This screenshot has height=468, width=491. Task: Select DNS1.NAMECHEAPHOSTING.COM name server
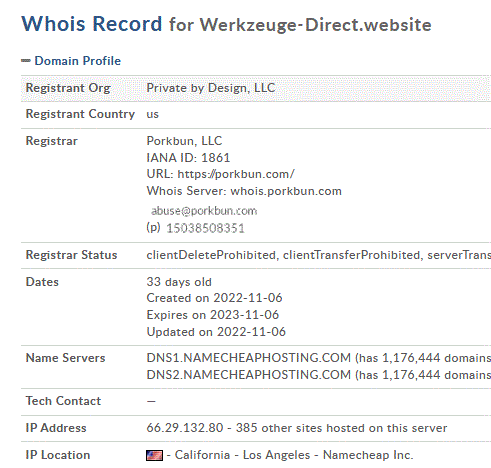pyautogui.click(x=249, y=358)
